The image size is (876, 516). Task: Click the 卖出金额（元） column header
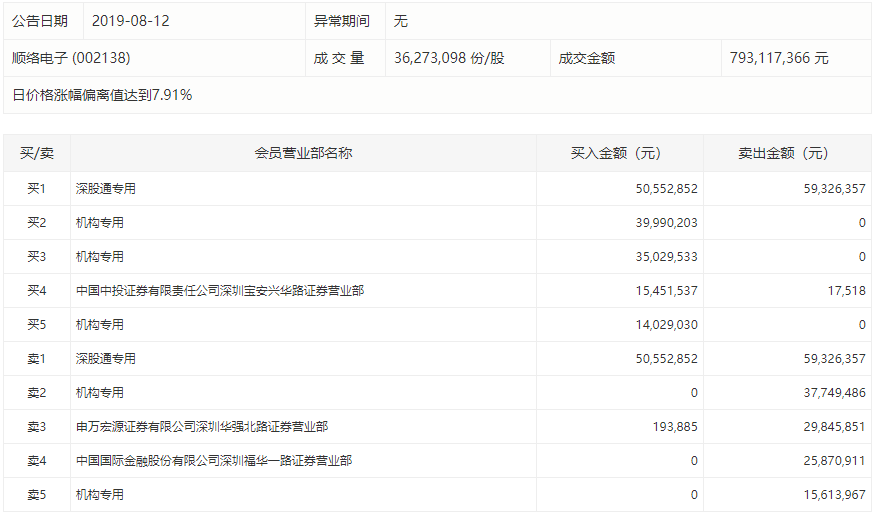click(x=786, y=154)
